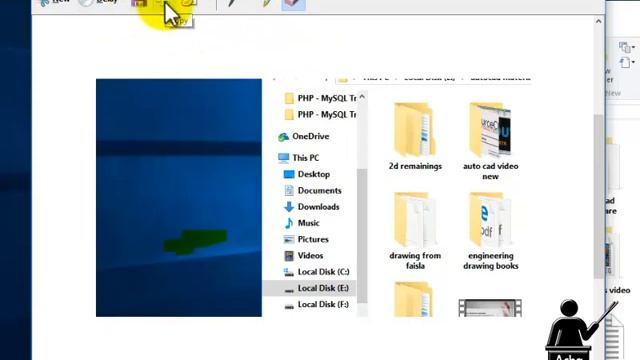The height and width of the screenshot is (360, 640).
Task: Click the Local Disk (F:) drive icon
Action: pyautogui.click(x=289, y=306)
